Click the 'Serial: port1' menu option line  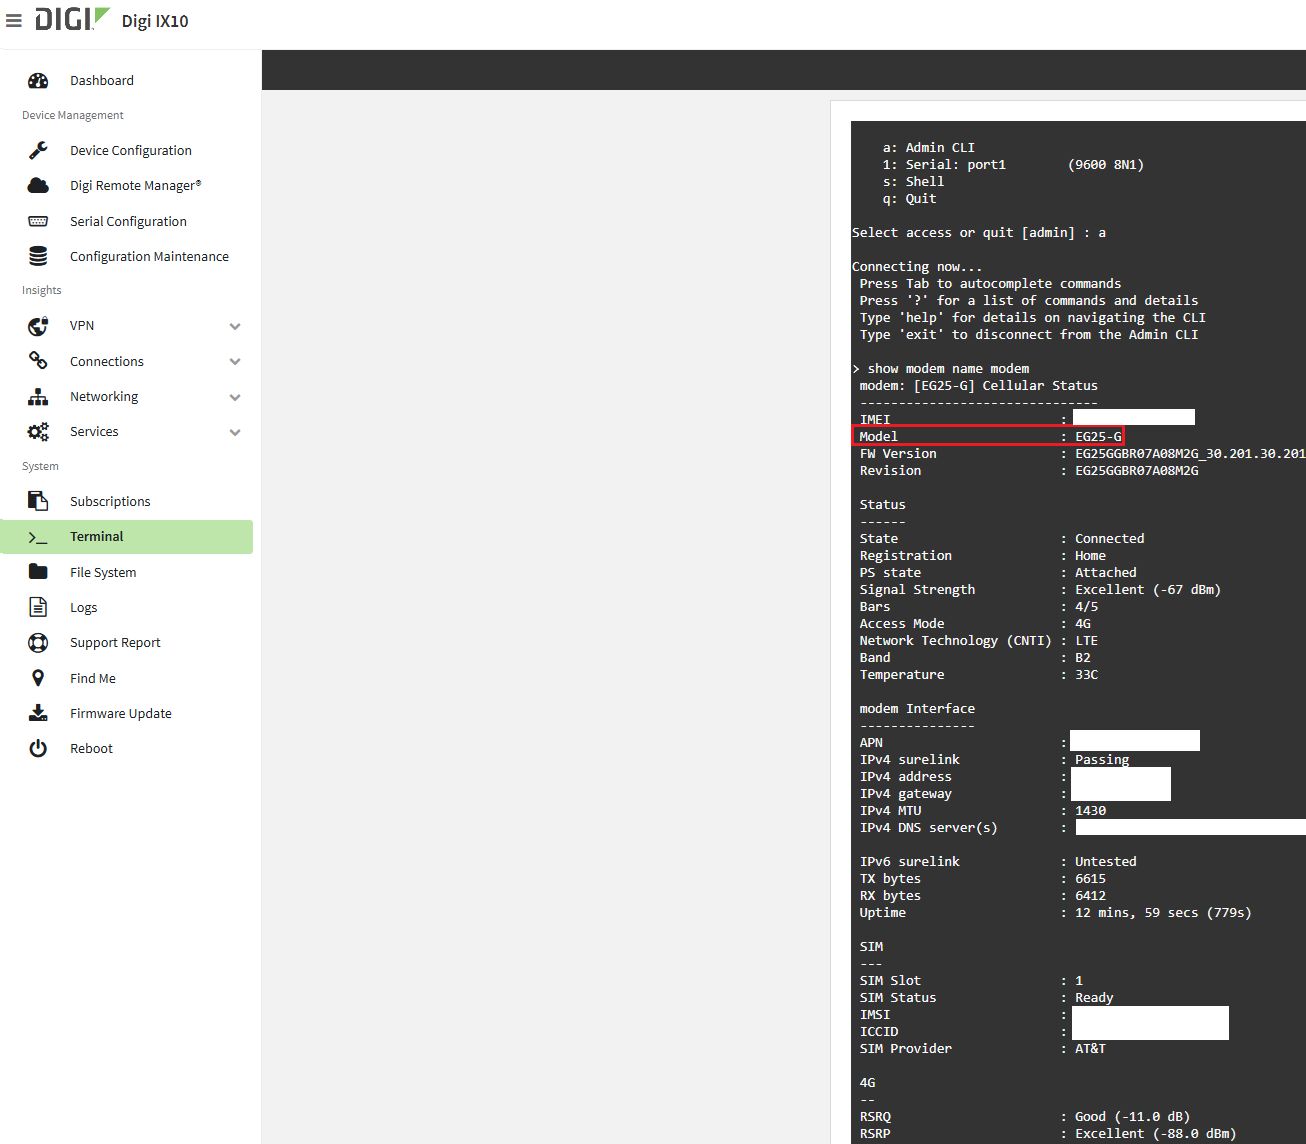coord(1013,164)
